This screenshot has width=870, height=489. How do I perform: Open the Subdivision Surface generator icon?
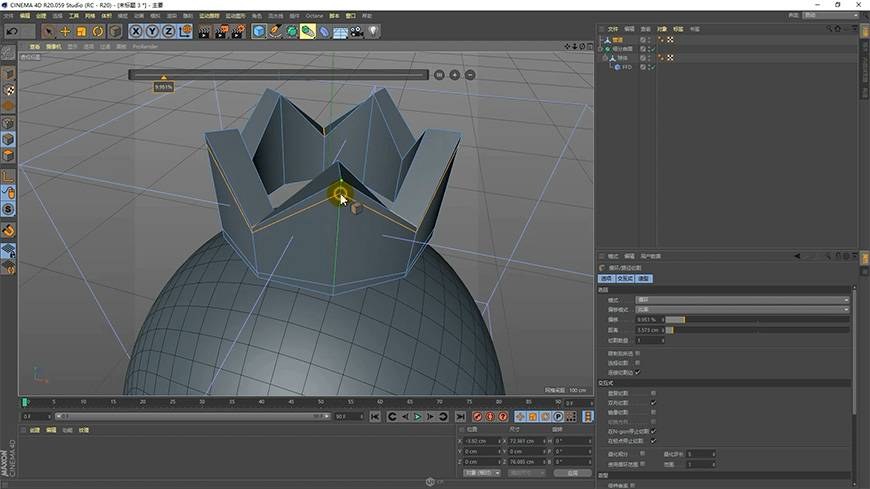coord(291,31)
